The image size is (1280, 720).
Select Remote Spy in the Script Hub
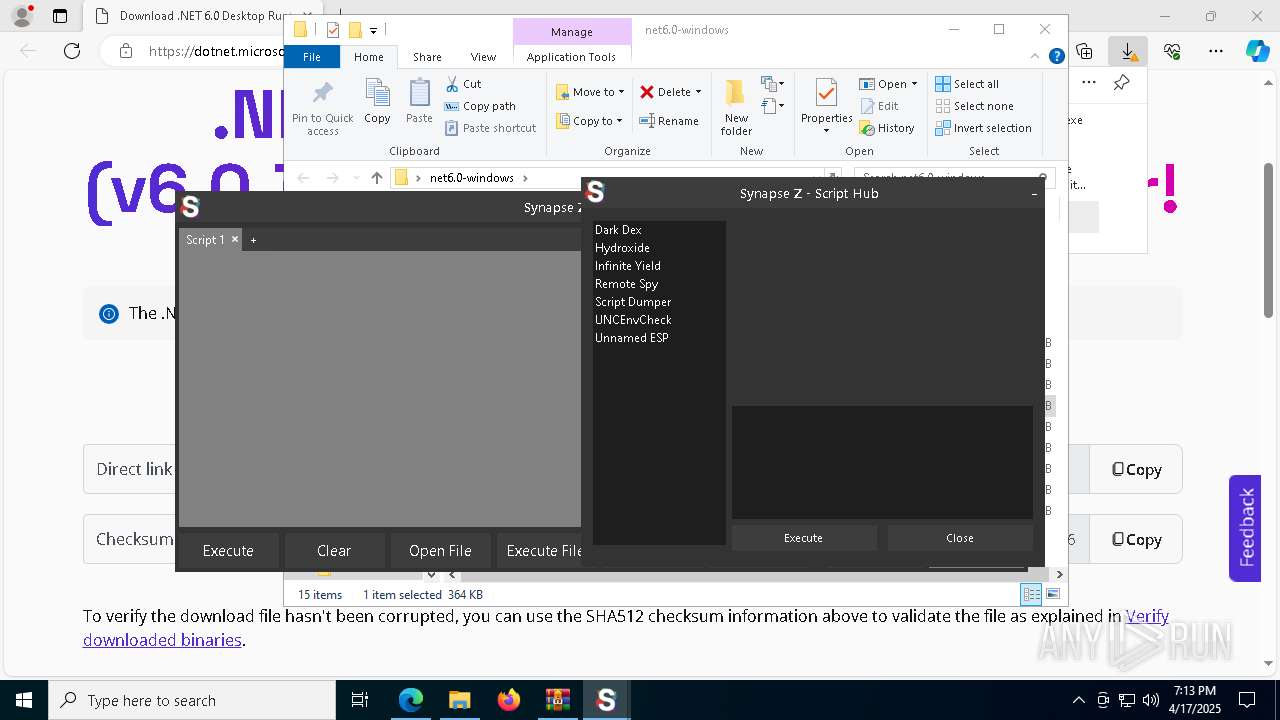pyautogui.click(x=626, y=284)
